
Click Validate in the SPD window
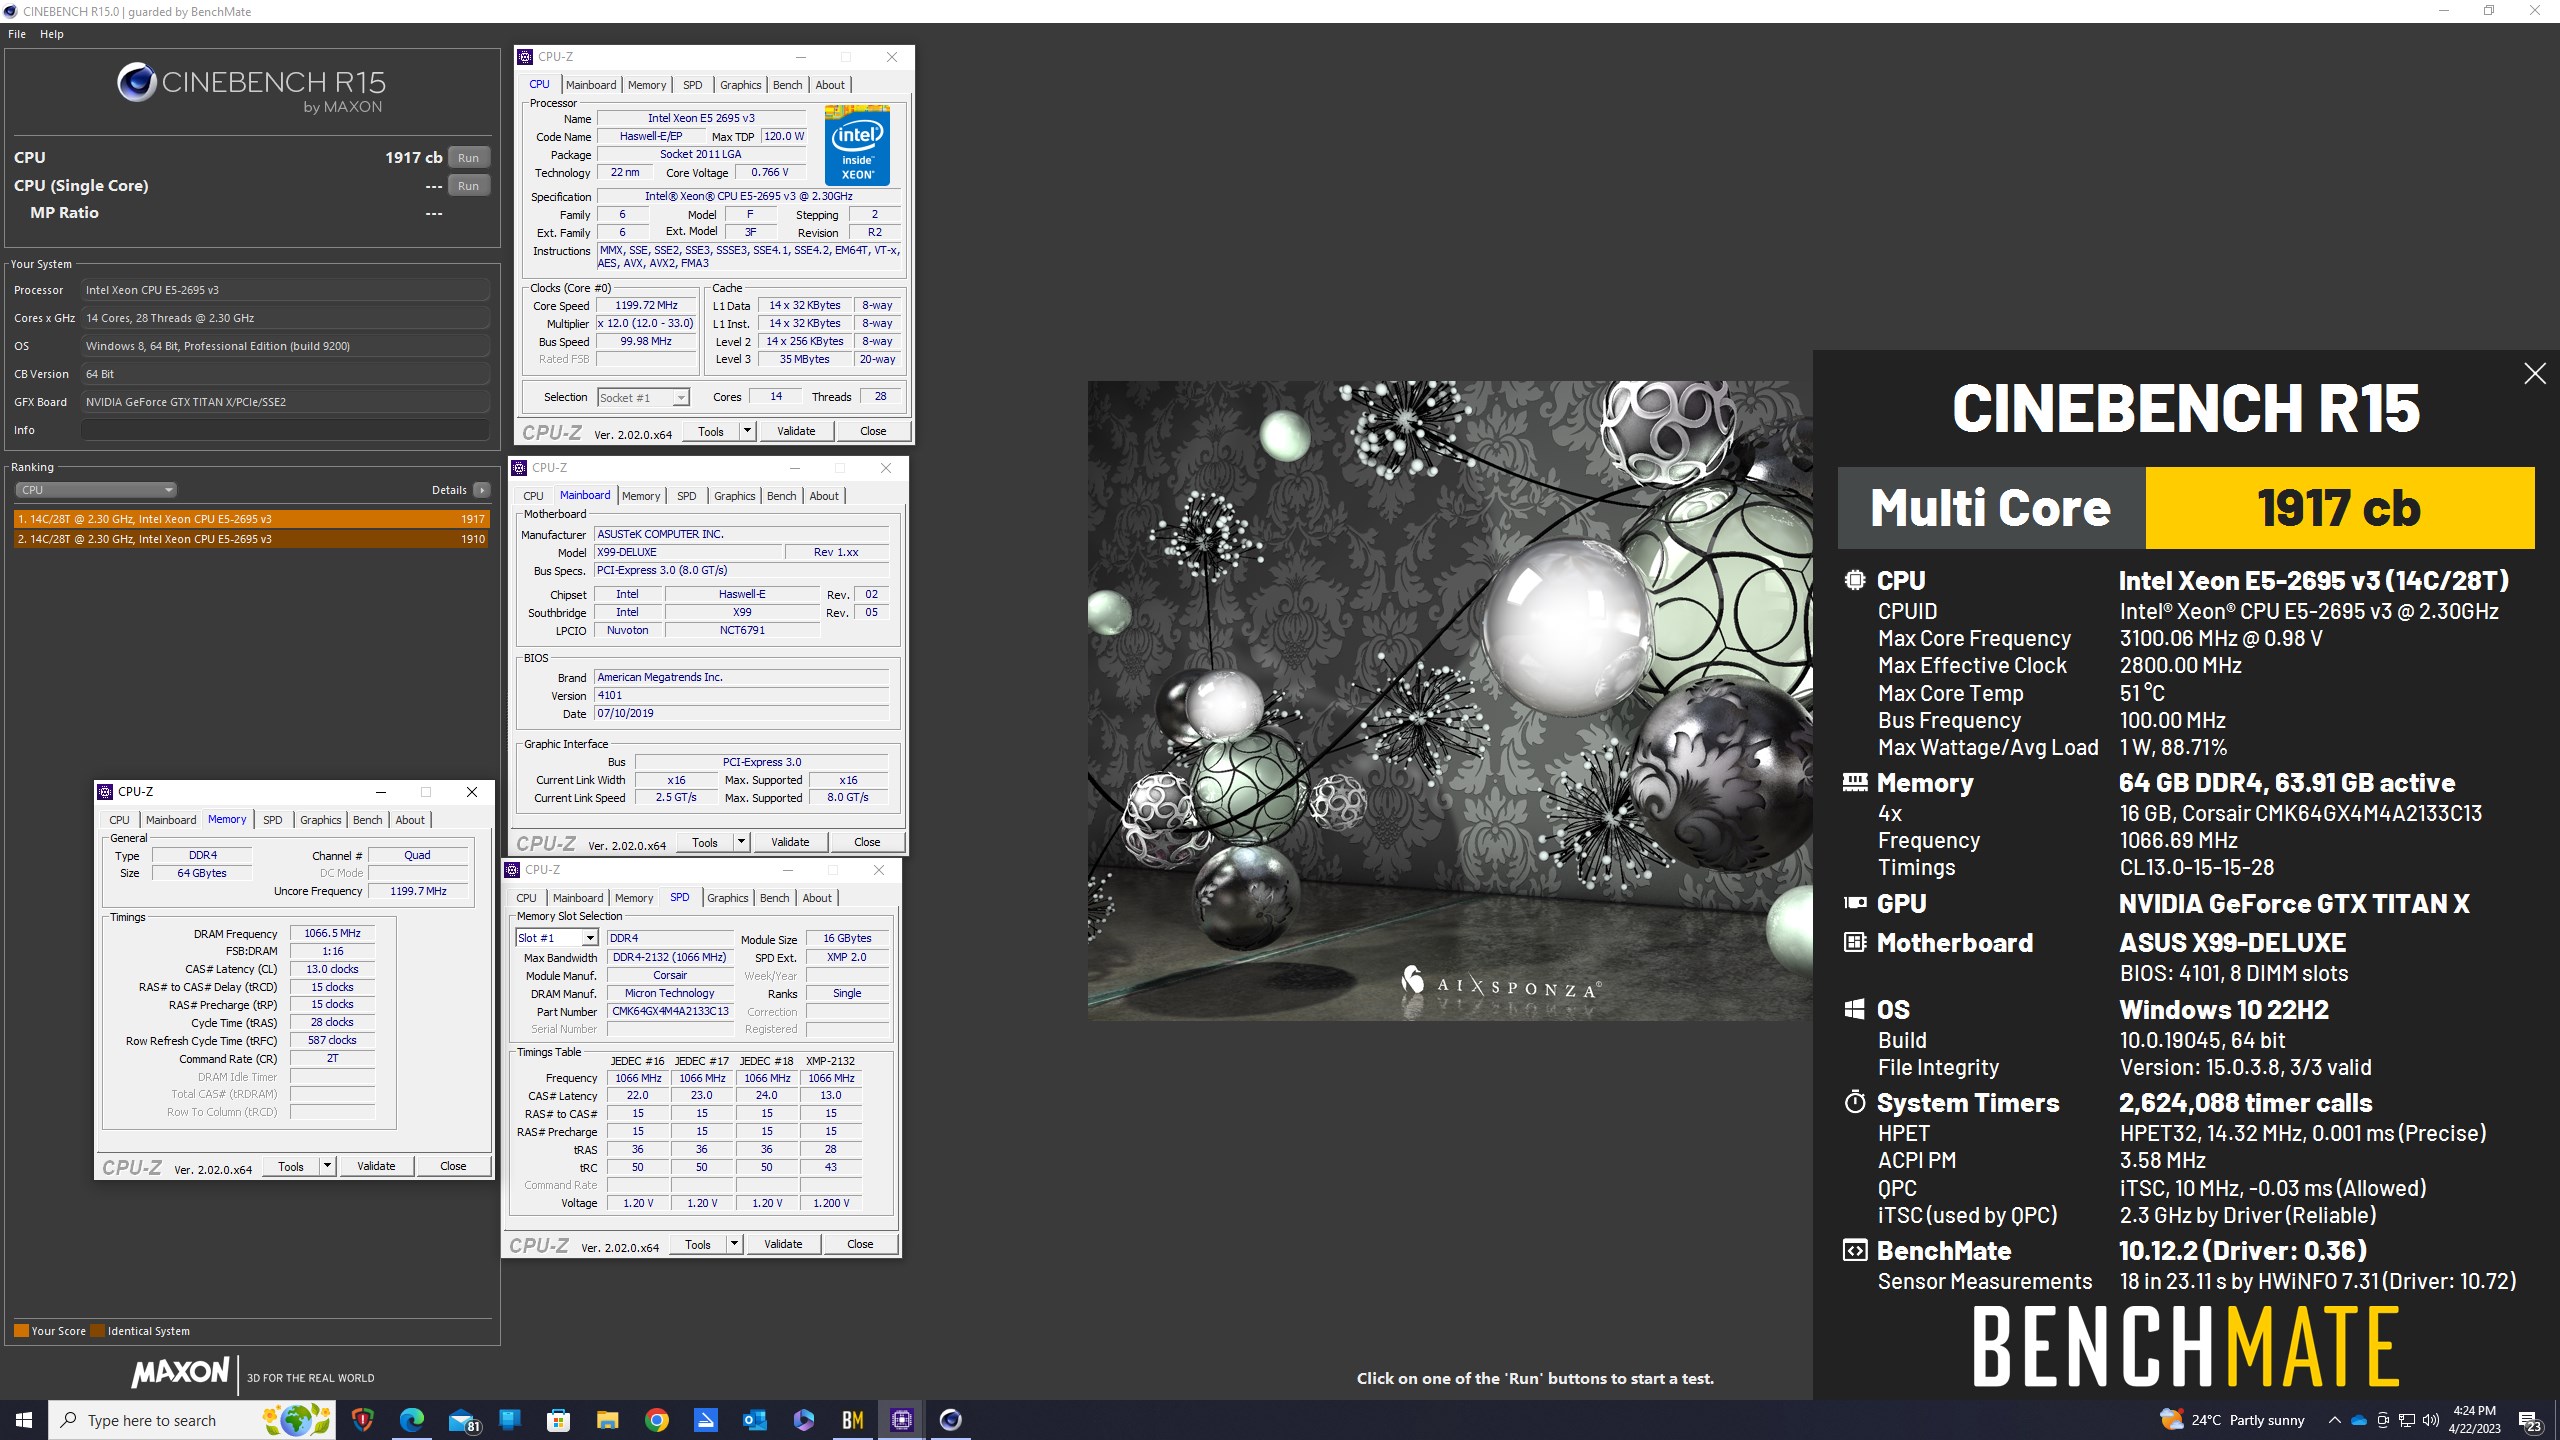point(783,1244)
